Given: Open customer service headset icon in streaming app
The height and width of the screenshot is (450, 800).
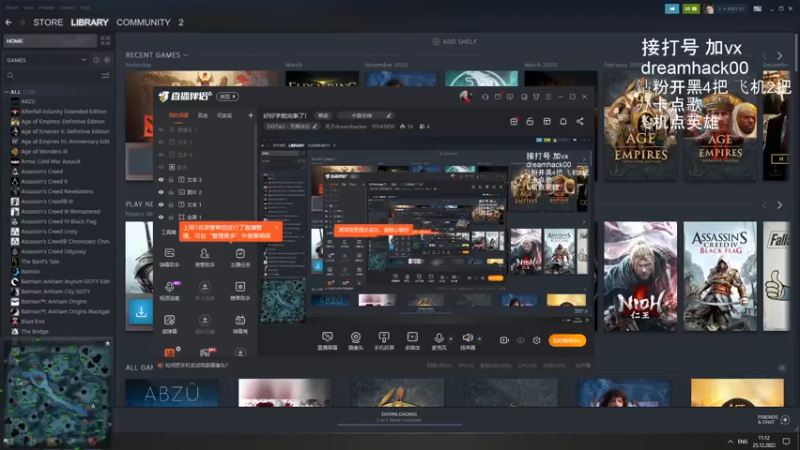Looking at the screenshot, I should click(x=485, y=97).
